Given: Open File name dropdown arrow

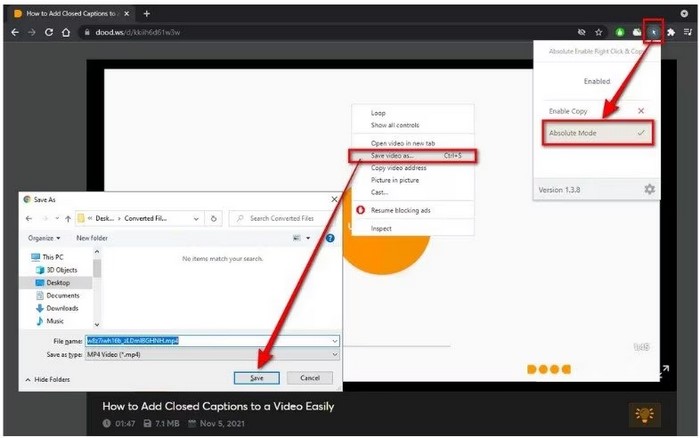Looking at the screenshot, I should (x=335, y=341).
